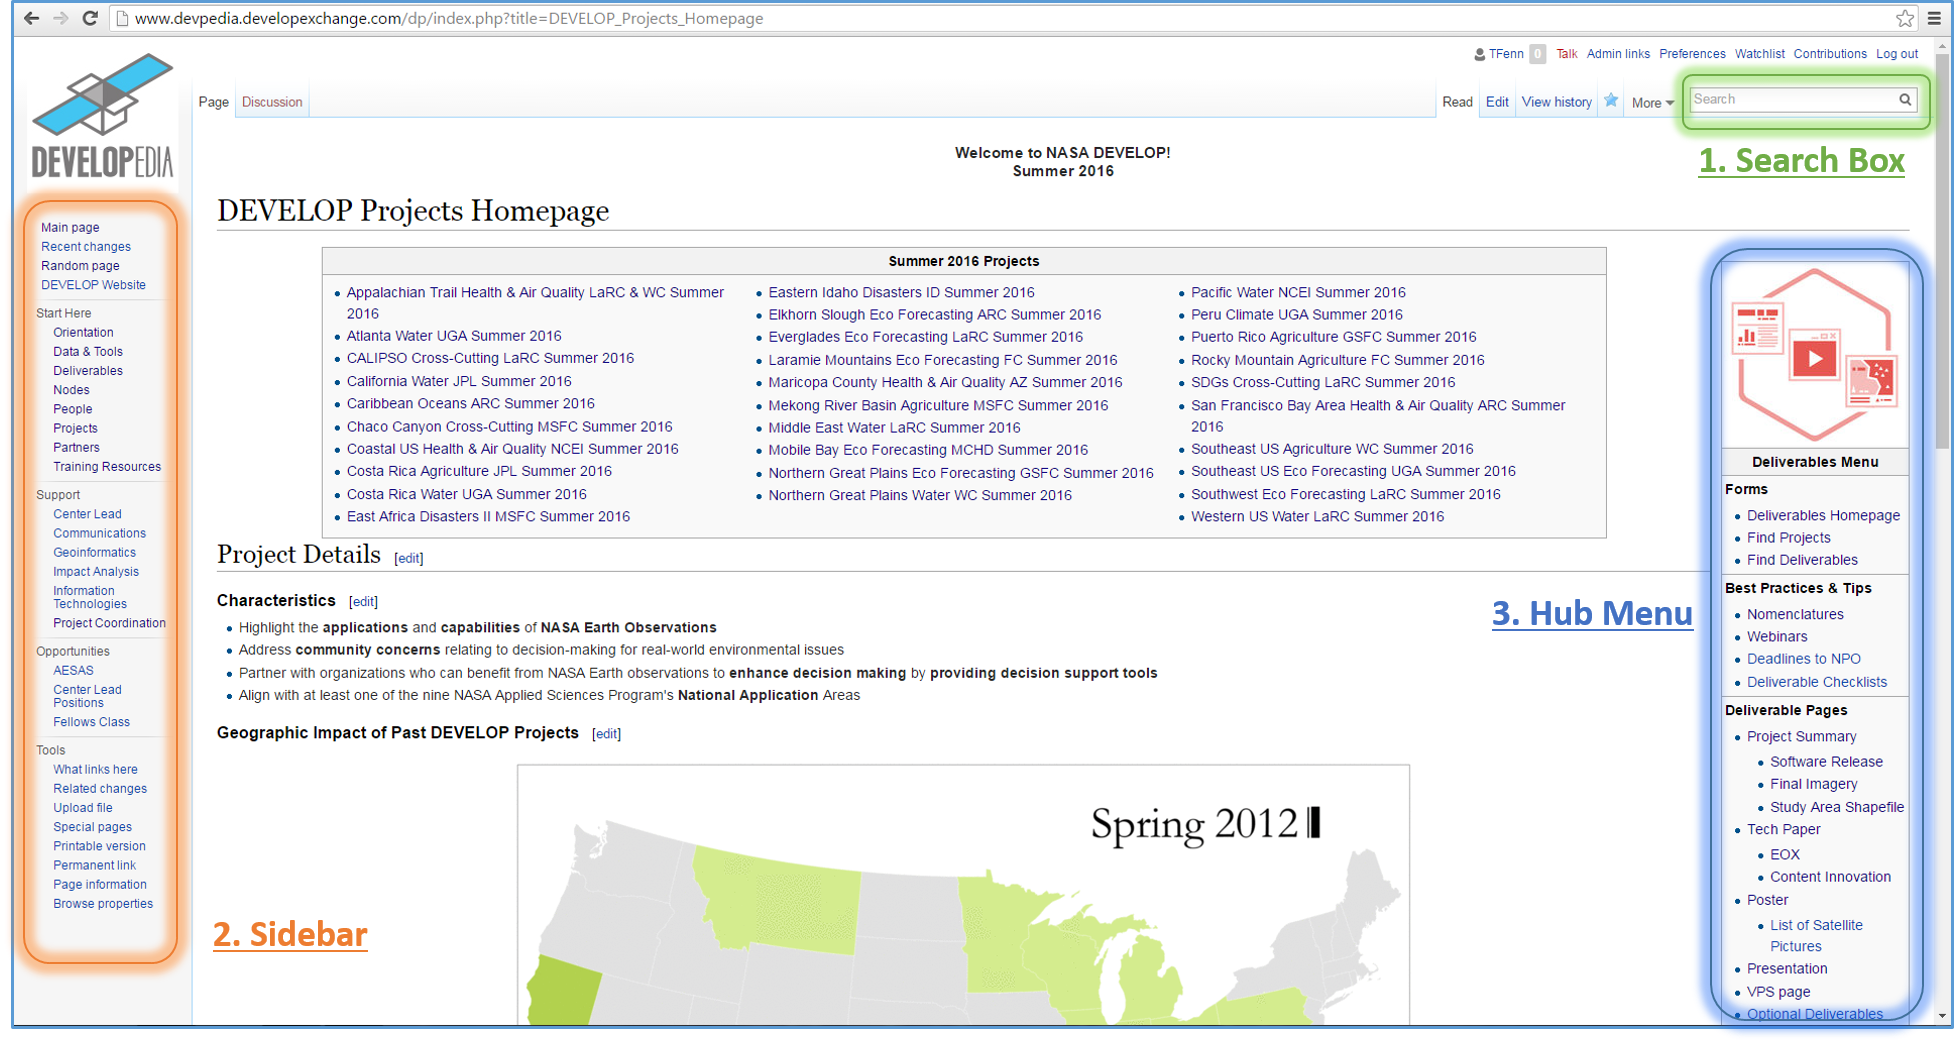Open Printable version link

(99, 846)
